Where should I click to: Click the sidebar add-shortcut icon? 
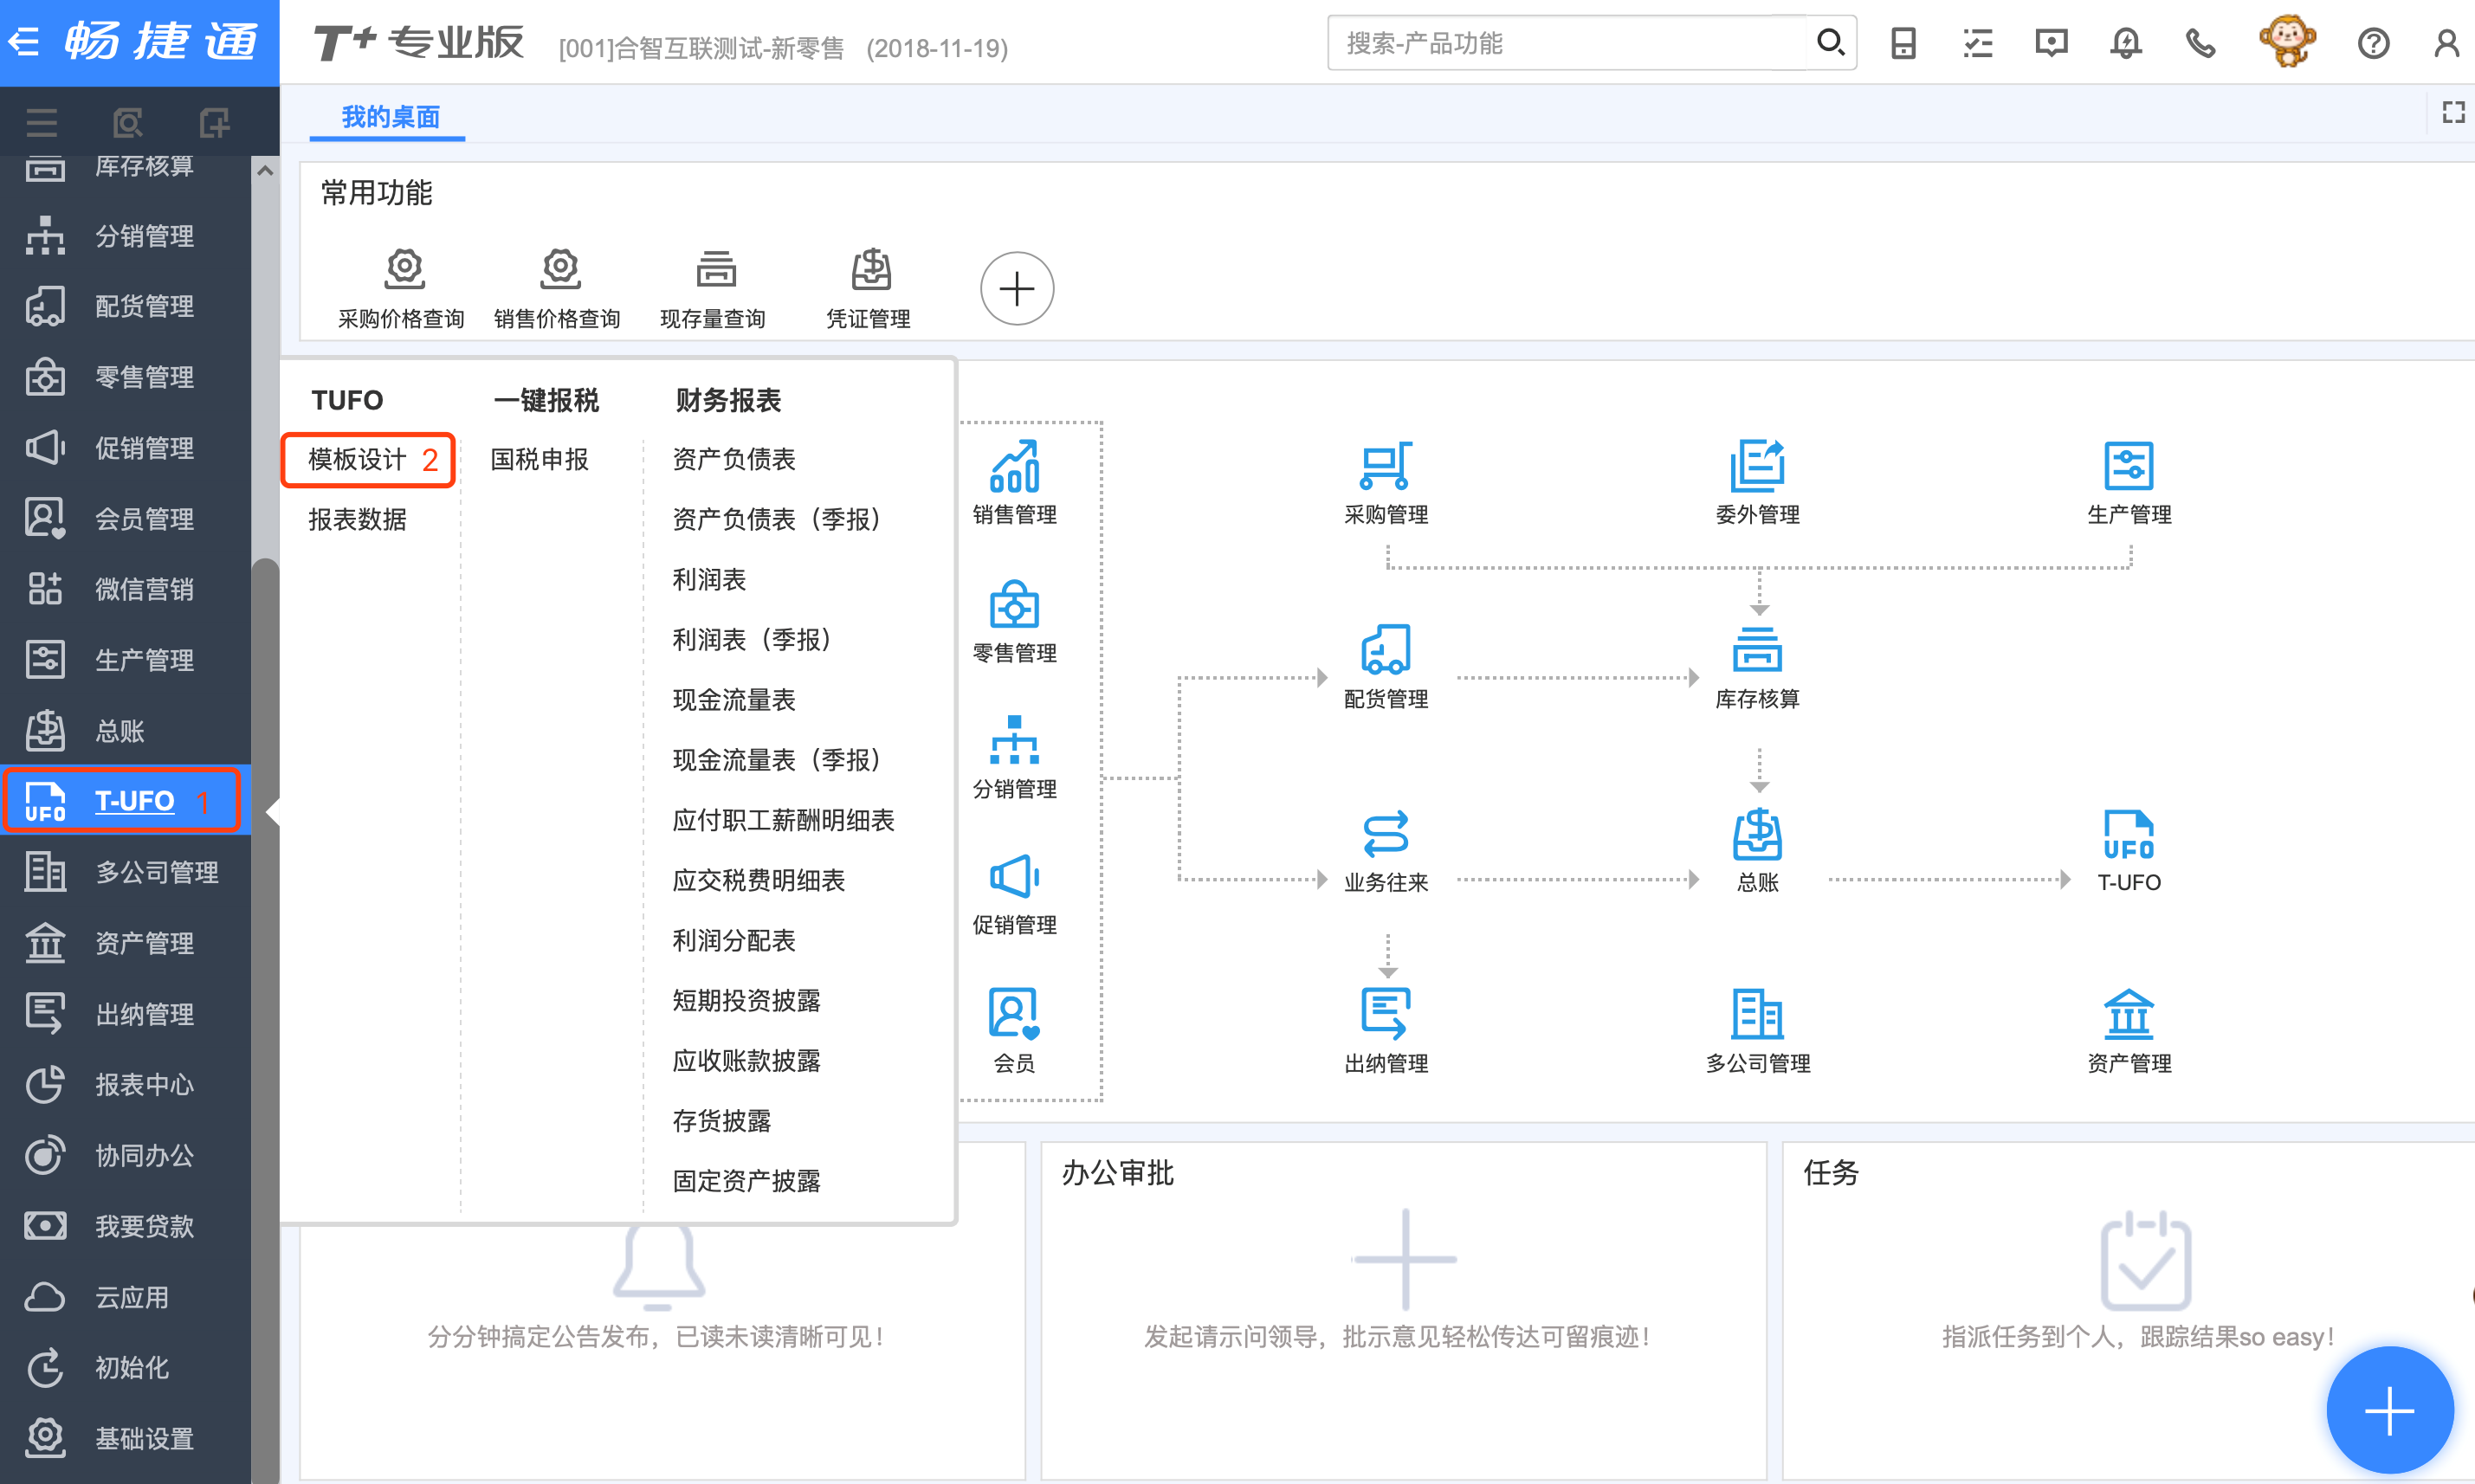pos(214,123)
